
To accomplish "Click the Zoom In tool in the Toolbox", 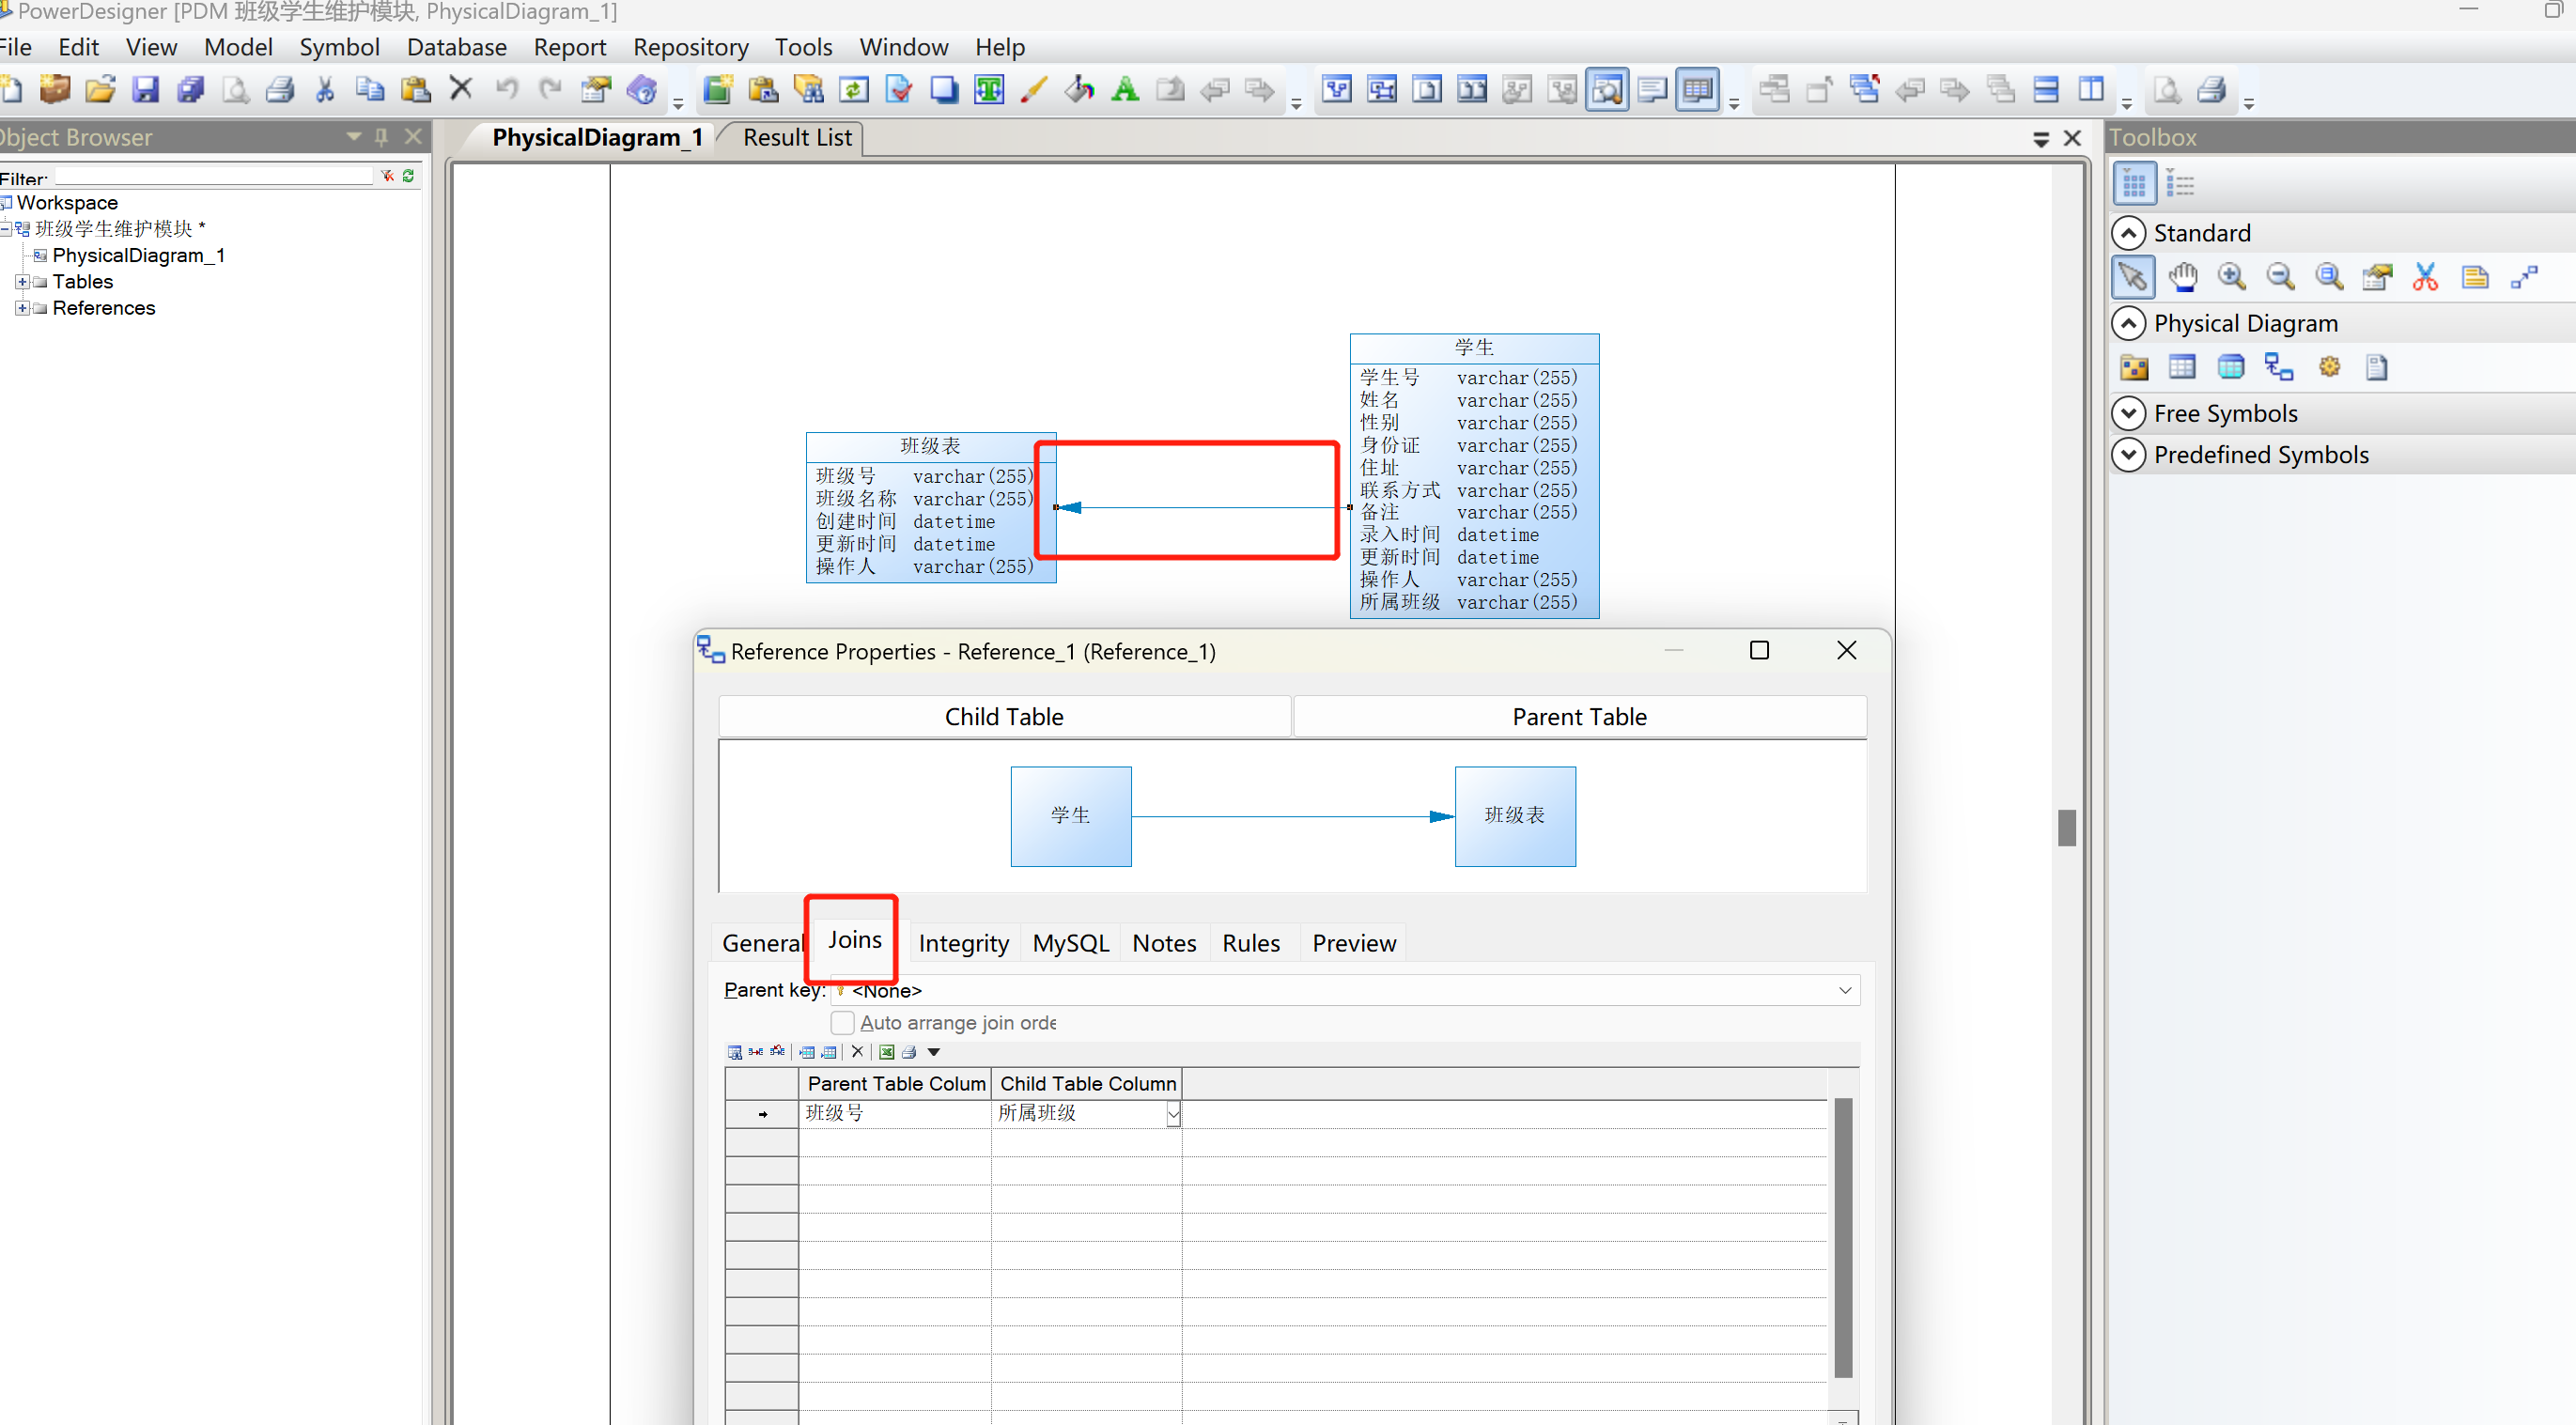I will point(2231,277).
